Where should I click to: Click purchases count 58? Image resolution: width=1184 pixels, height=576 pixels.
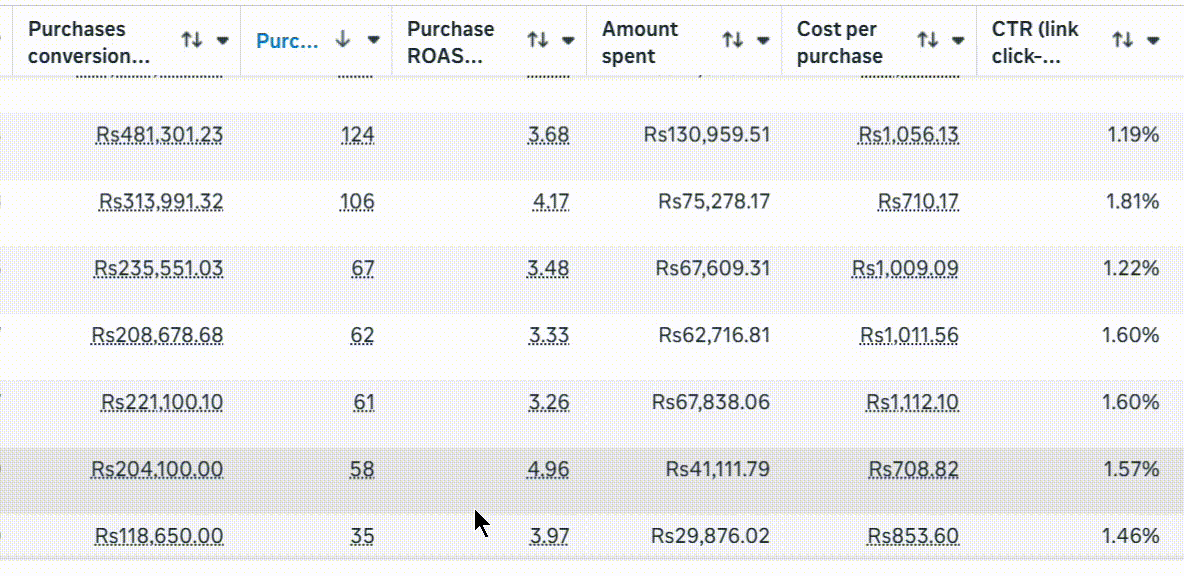(x=362, y=470)
